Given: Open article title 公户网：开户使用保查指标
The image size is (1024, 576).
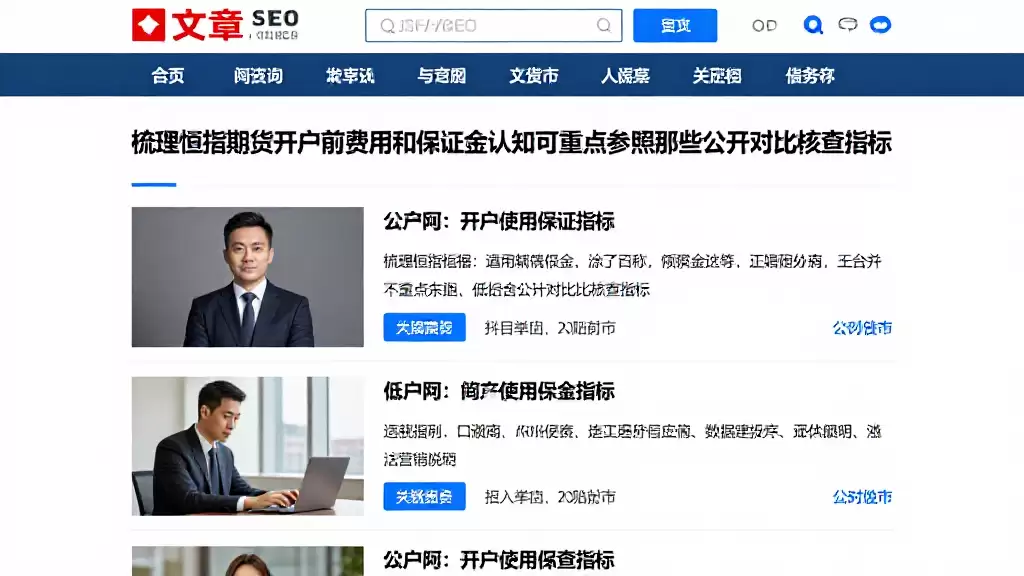Looking at the screenshot, I should (499, 560).
